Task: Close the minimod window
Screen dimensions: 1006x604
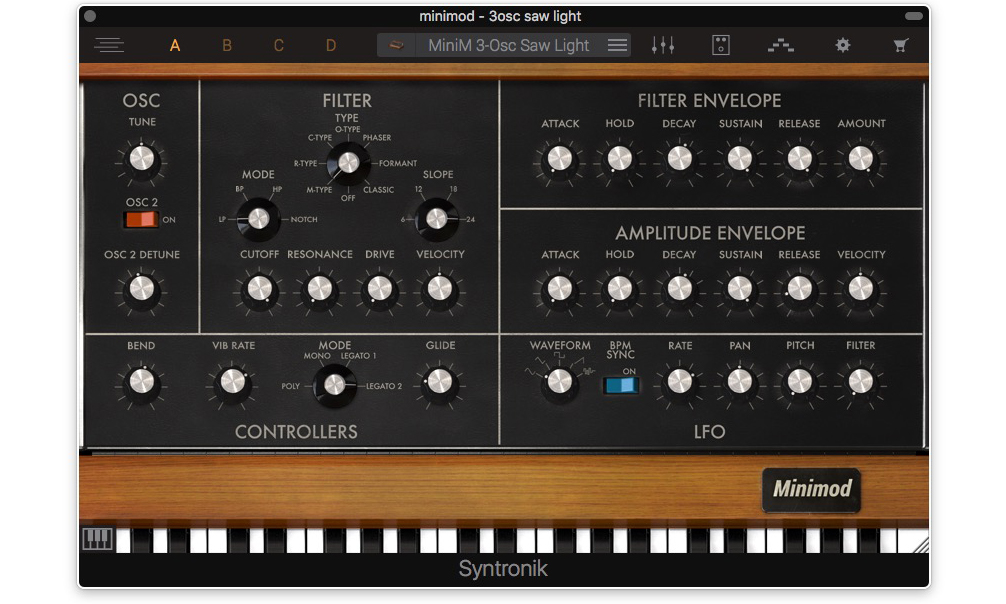Action: pyautogui.click(x=90, y=16)
